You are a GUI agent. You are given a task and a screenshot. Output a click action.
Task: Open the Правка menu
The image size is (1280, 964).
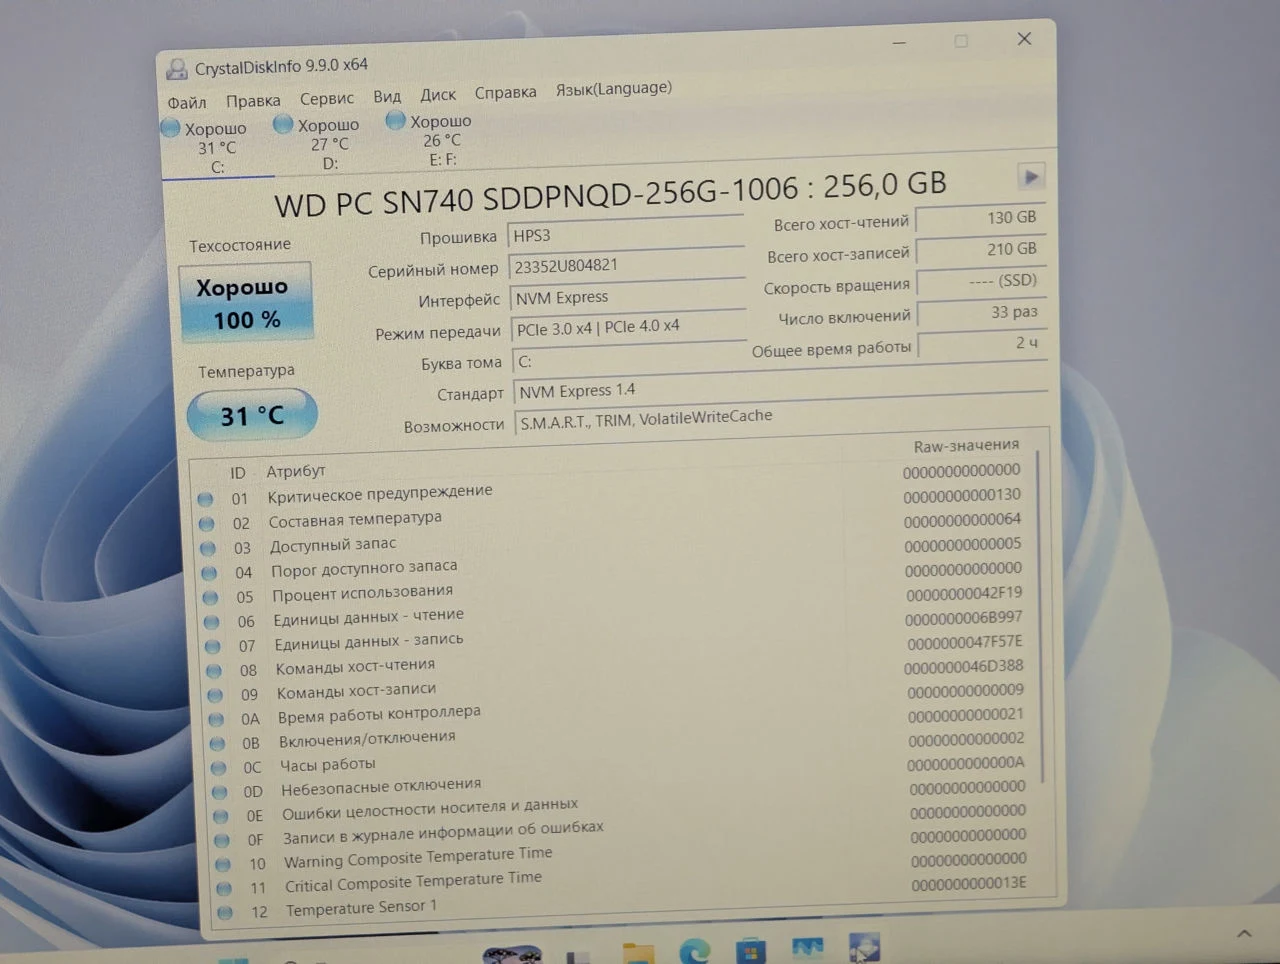coord(253,101)
